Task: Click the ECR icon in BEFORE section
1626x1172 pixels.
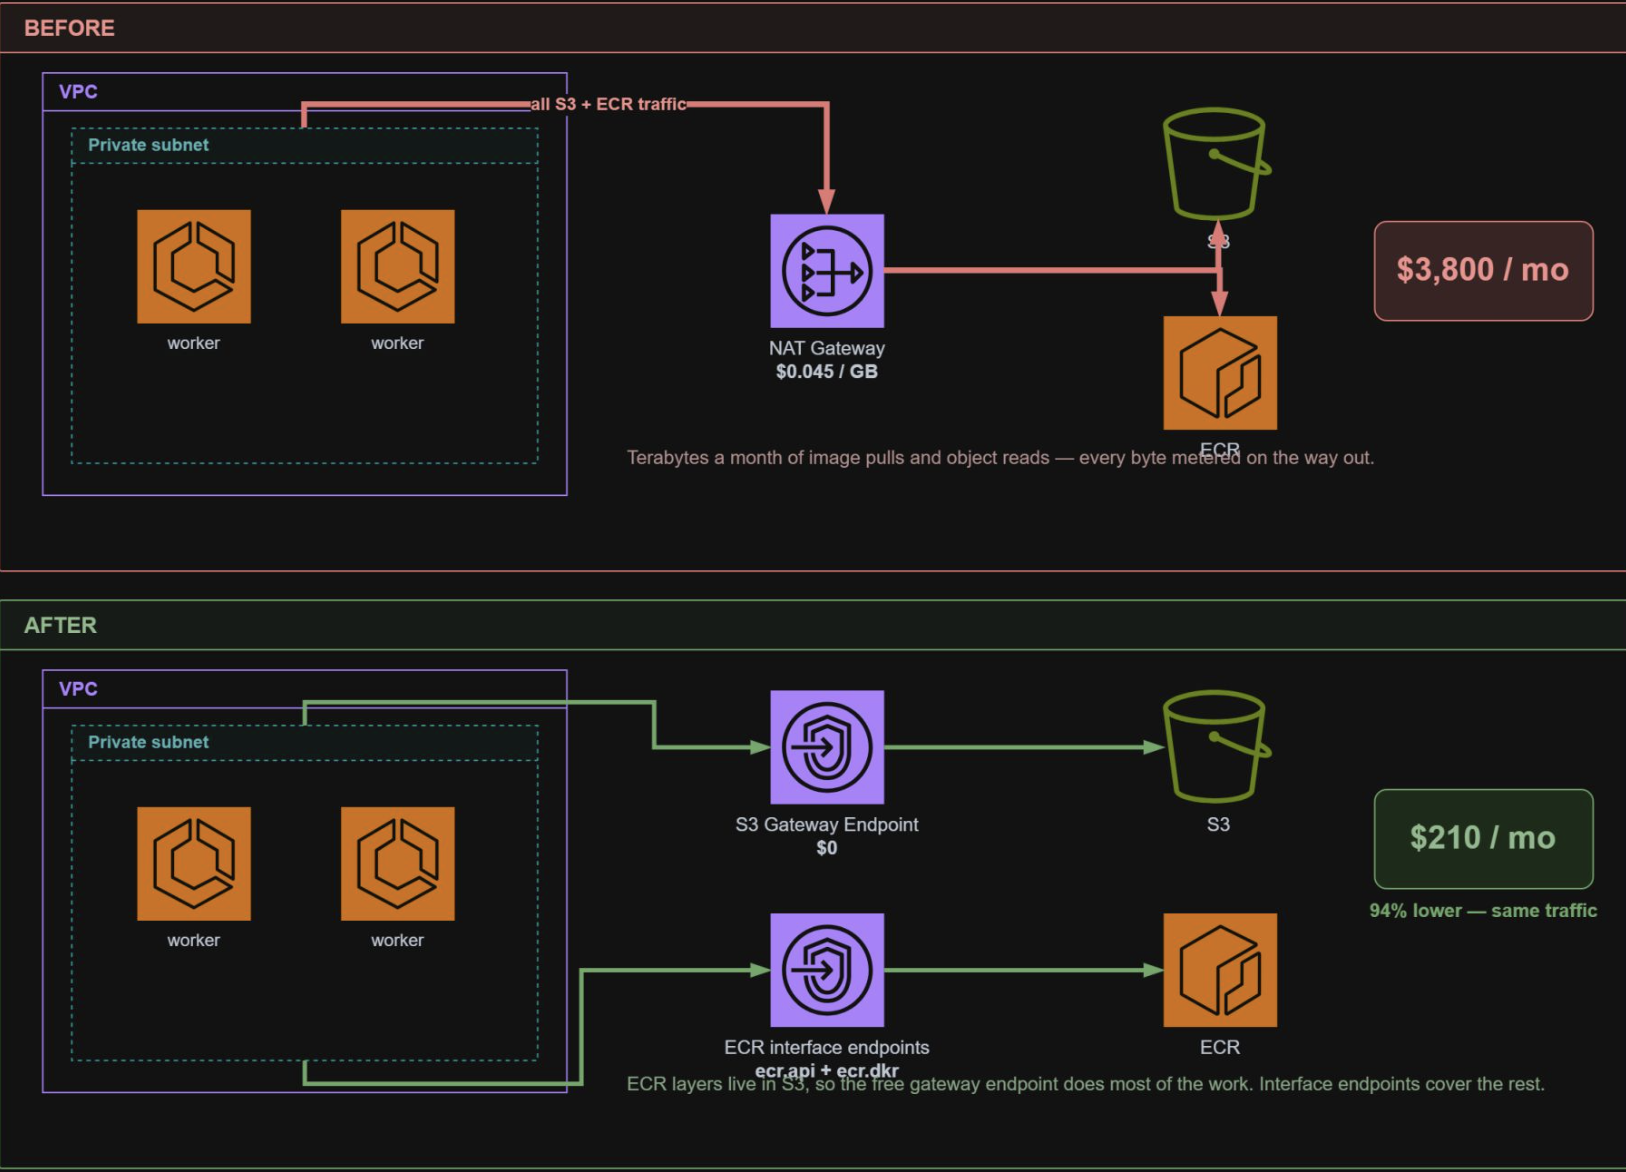Action: [1220, 373]
